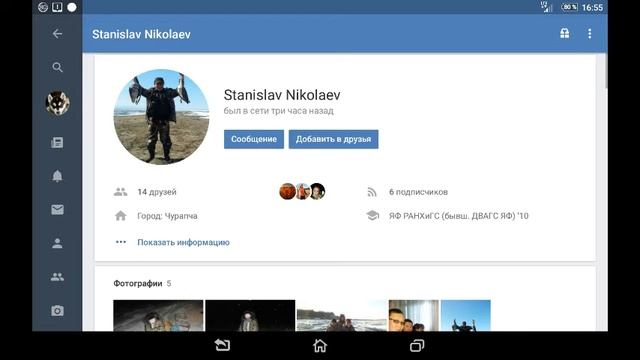
Task: Open Stanislav Nikolaev's profile photo
Action: (x=161, y=117)
